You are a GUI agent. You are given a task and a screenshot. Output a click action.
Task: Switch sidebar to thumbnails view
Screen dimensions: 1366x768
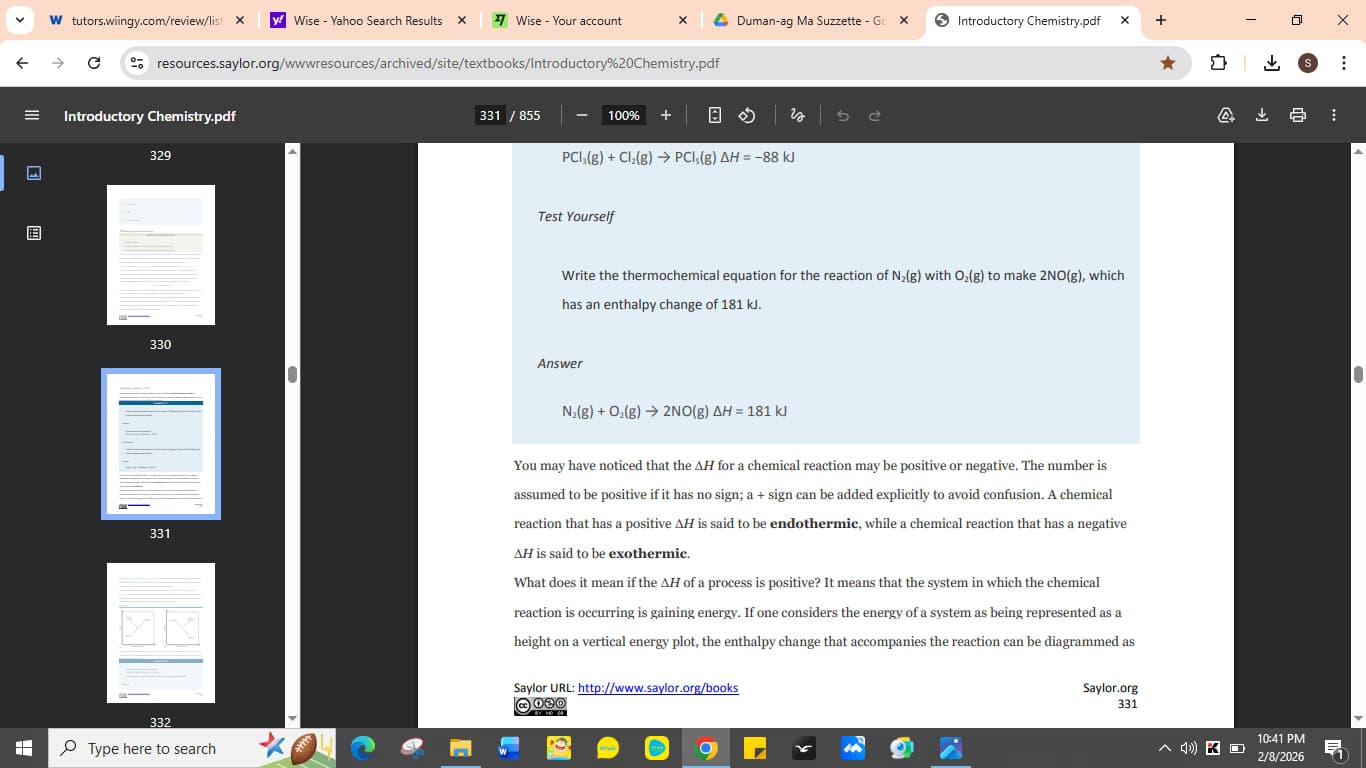[x=33, y=173]
